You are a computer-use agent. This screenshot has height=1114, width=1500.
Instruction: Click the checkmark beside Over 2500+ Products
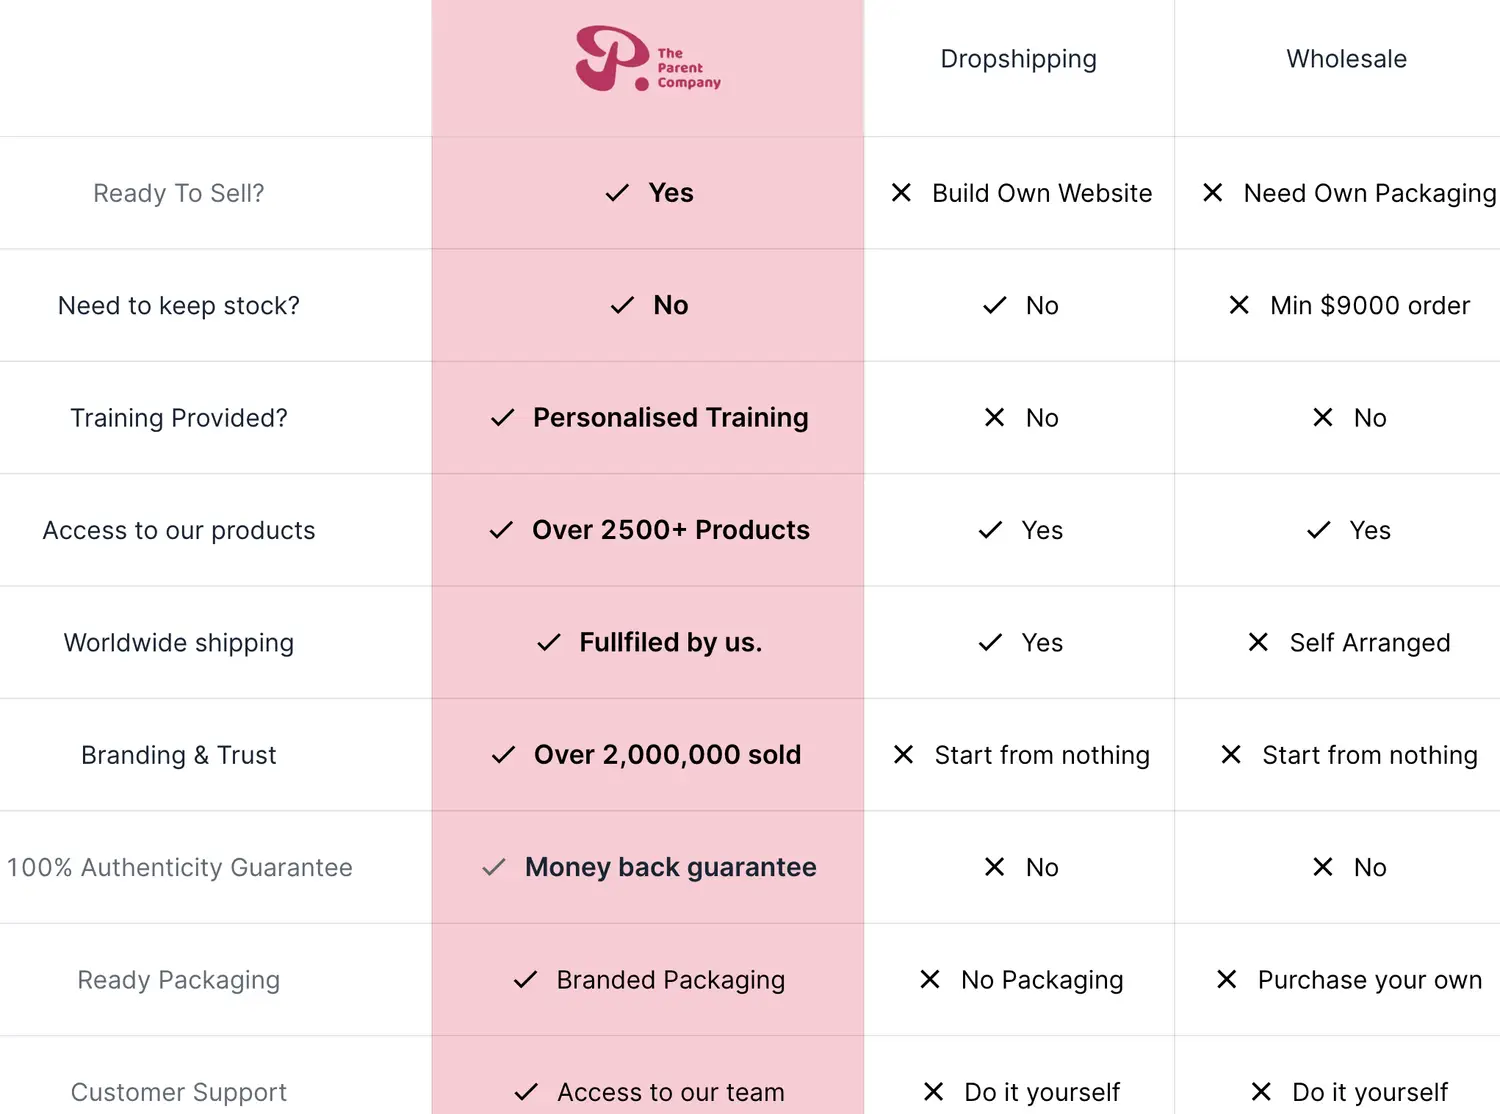click(501, 530)
